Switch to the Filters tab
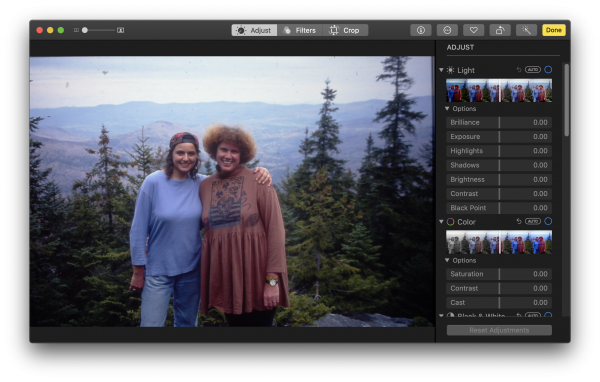The image size is (600, 382). pos(300,30)
